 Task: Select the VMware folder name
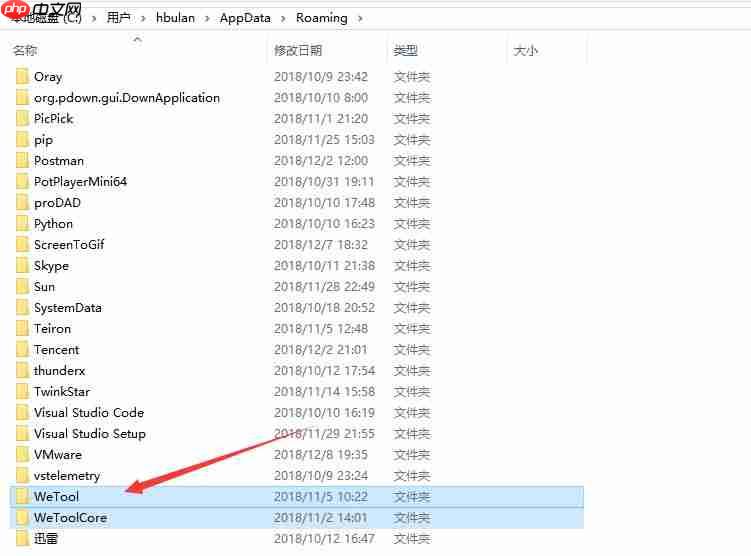[x=58, y=455]
